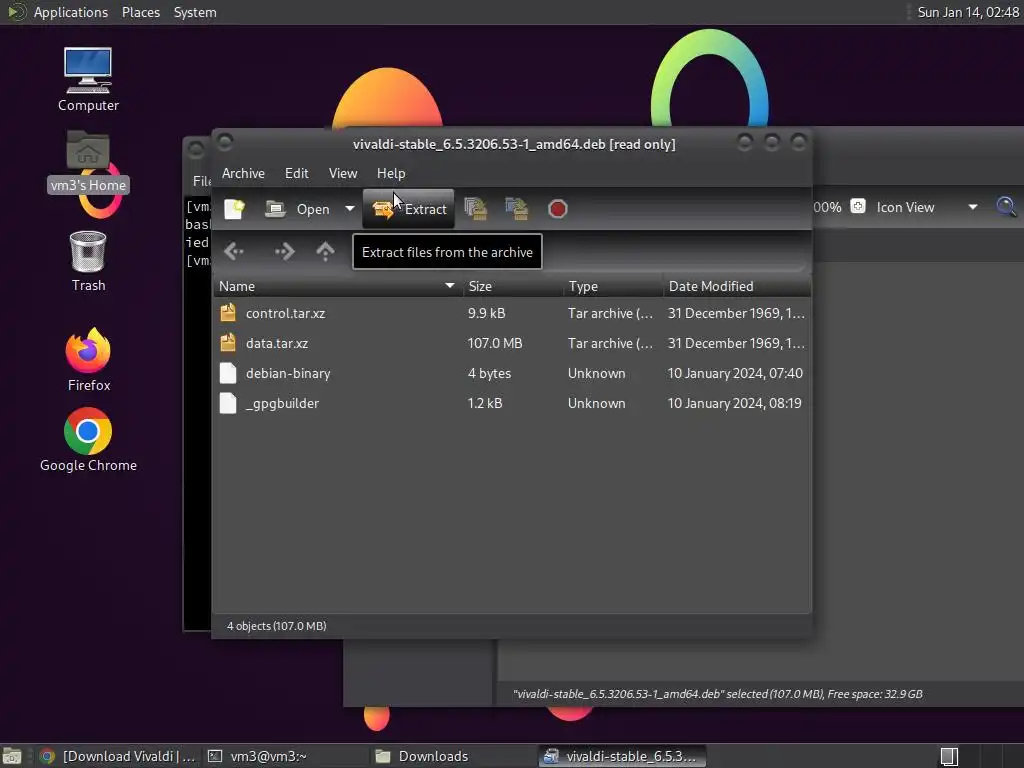This screenshot has height=768, width=1024.
Task: Sort files by Size column
Action: click(x=513, y=286)
